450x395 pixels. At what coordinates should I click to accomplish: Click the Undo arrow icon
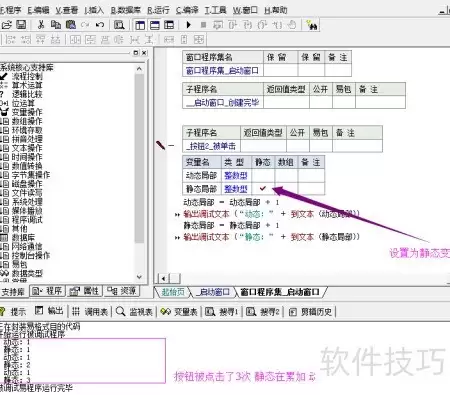tap(100, 25)
